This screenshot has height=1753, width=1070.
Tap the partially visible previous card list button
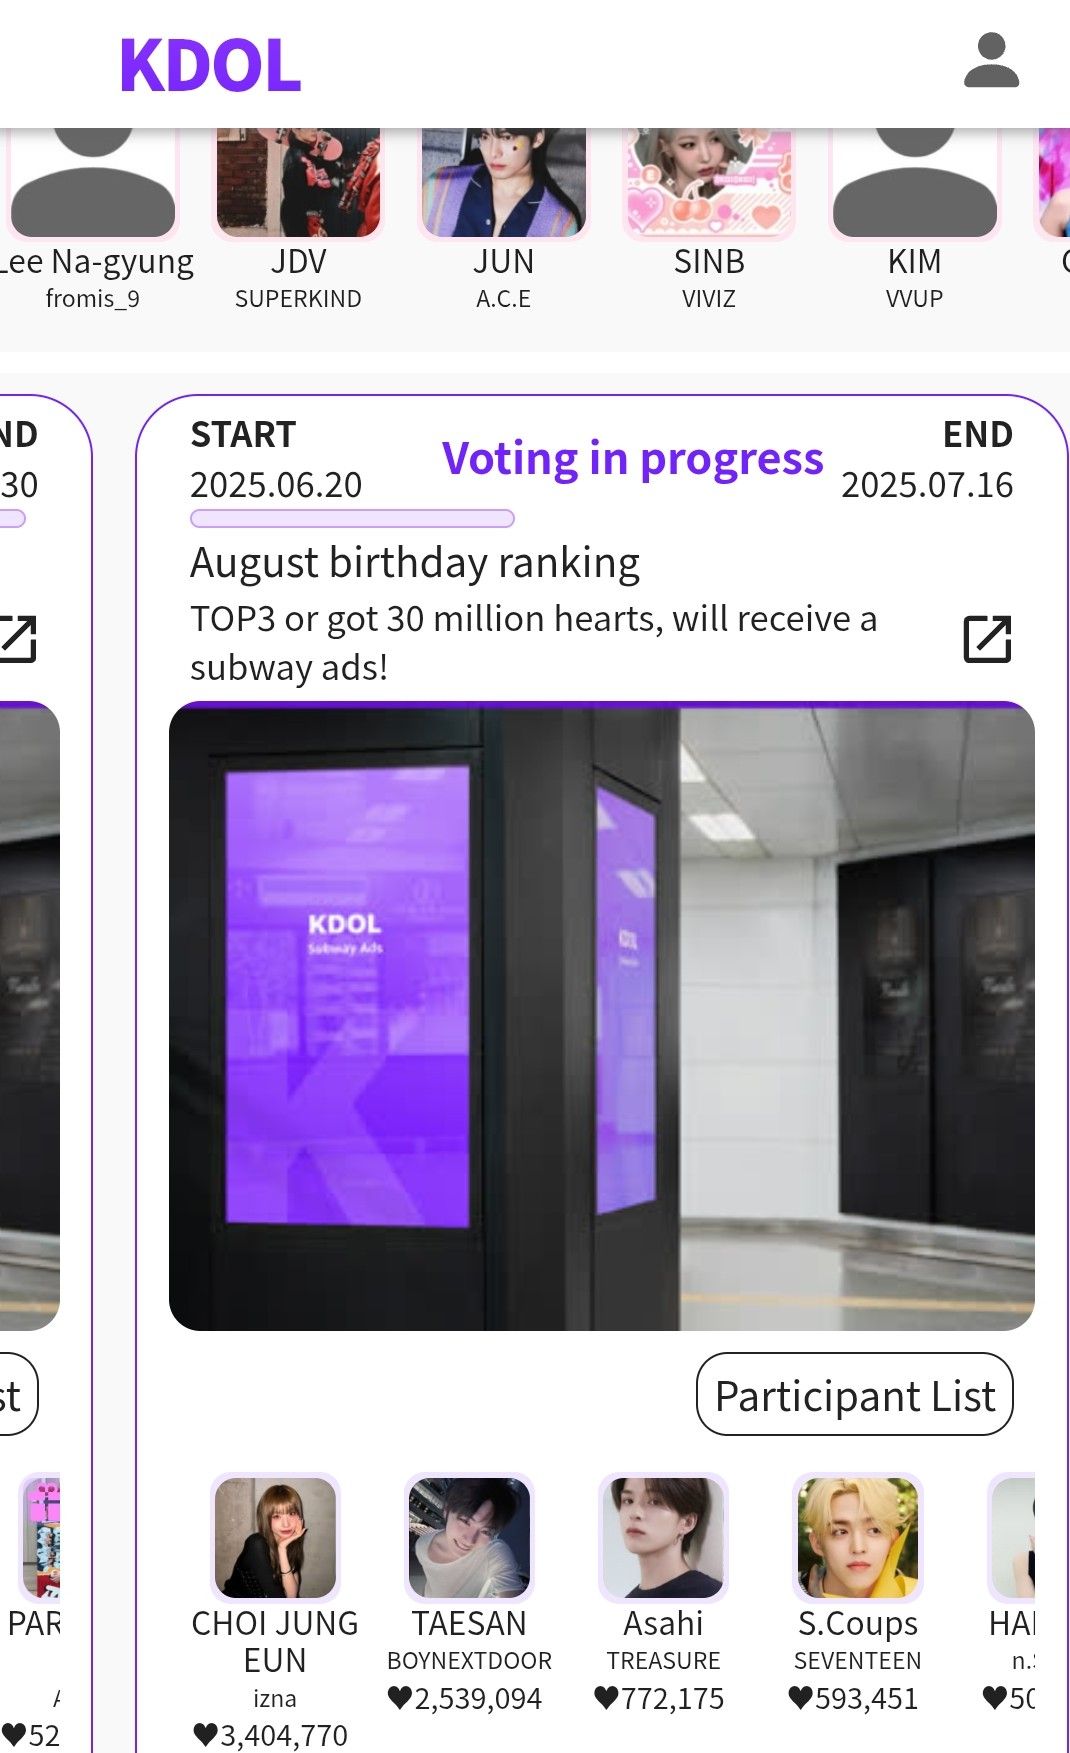[15, 1394]
